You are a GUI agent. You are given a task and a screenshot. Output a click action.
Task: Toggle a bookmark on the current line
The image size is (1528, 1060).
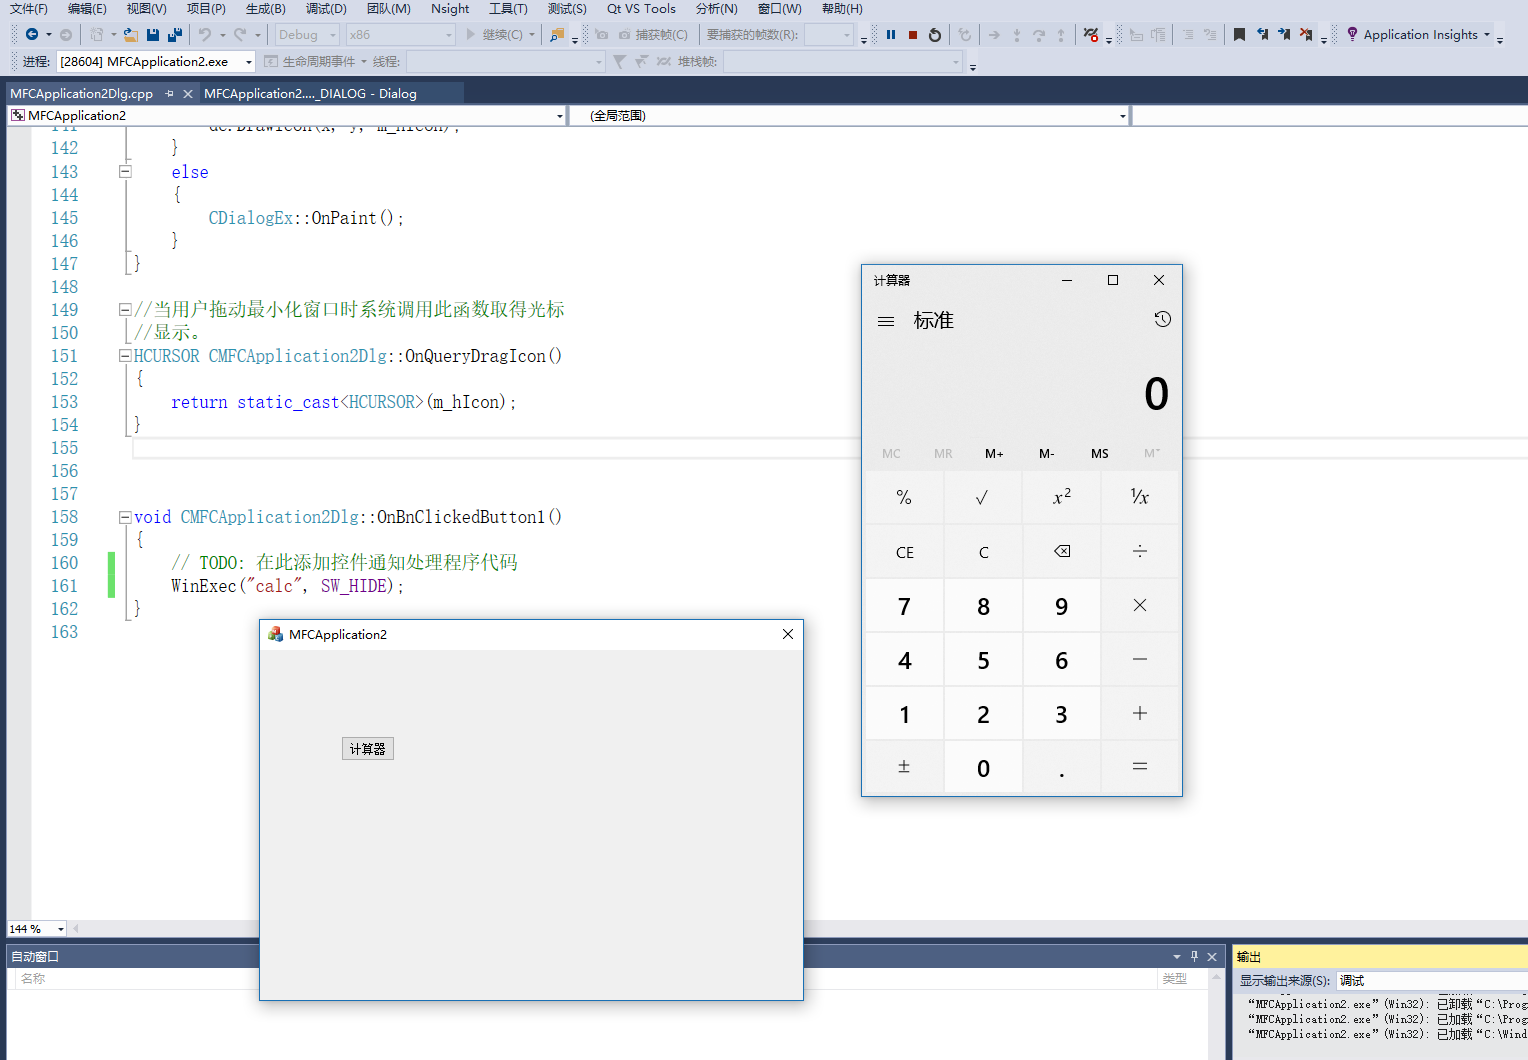tap(1239, 34)
